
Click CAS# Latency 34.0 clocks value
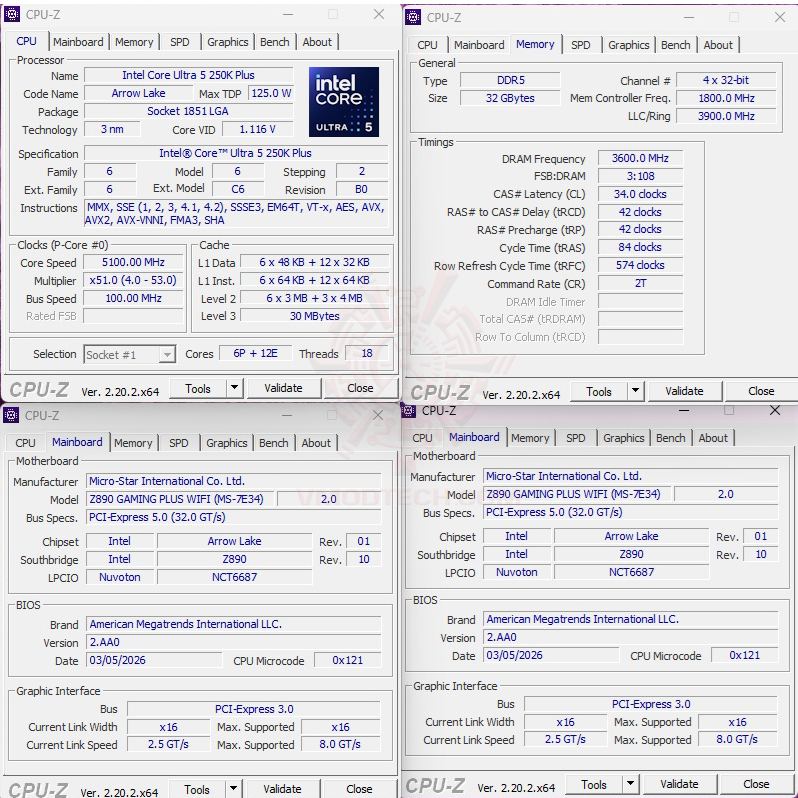(640, 194)
